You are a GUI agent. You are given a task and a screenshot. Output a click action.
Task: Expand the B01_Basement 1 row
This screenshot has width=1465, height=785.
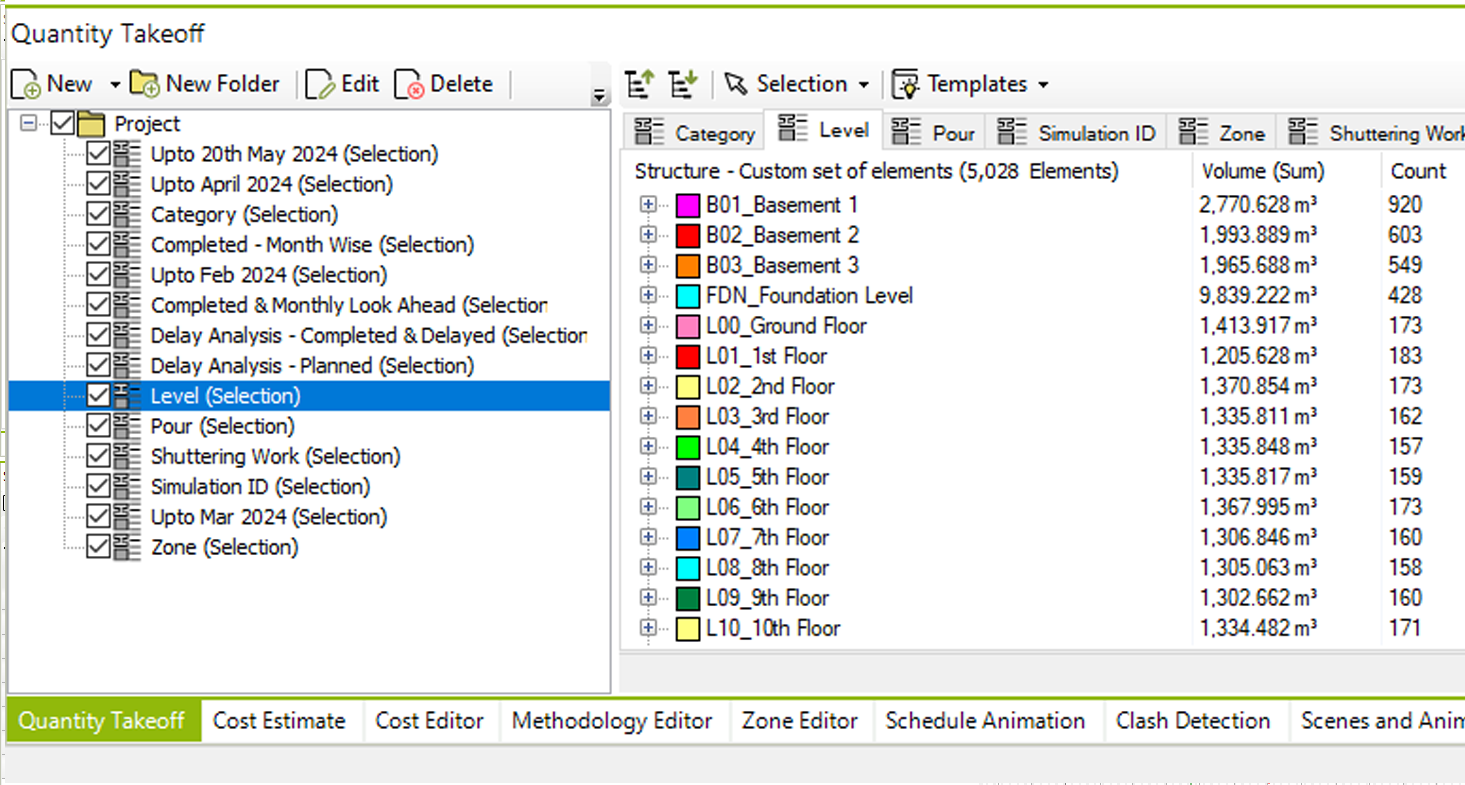click(x=649, y=205)
